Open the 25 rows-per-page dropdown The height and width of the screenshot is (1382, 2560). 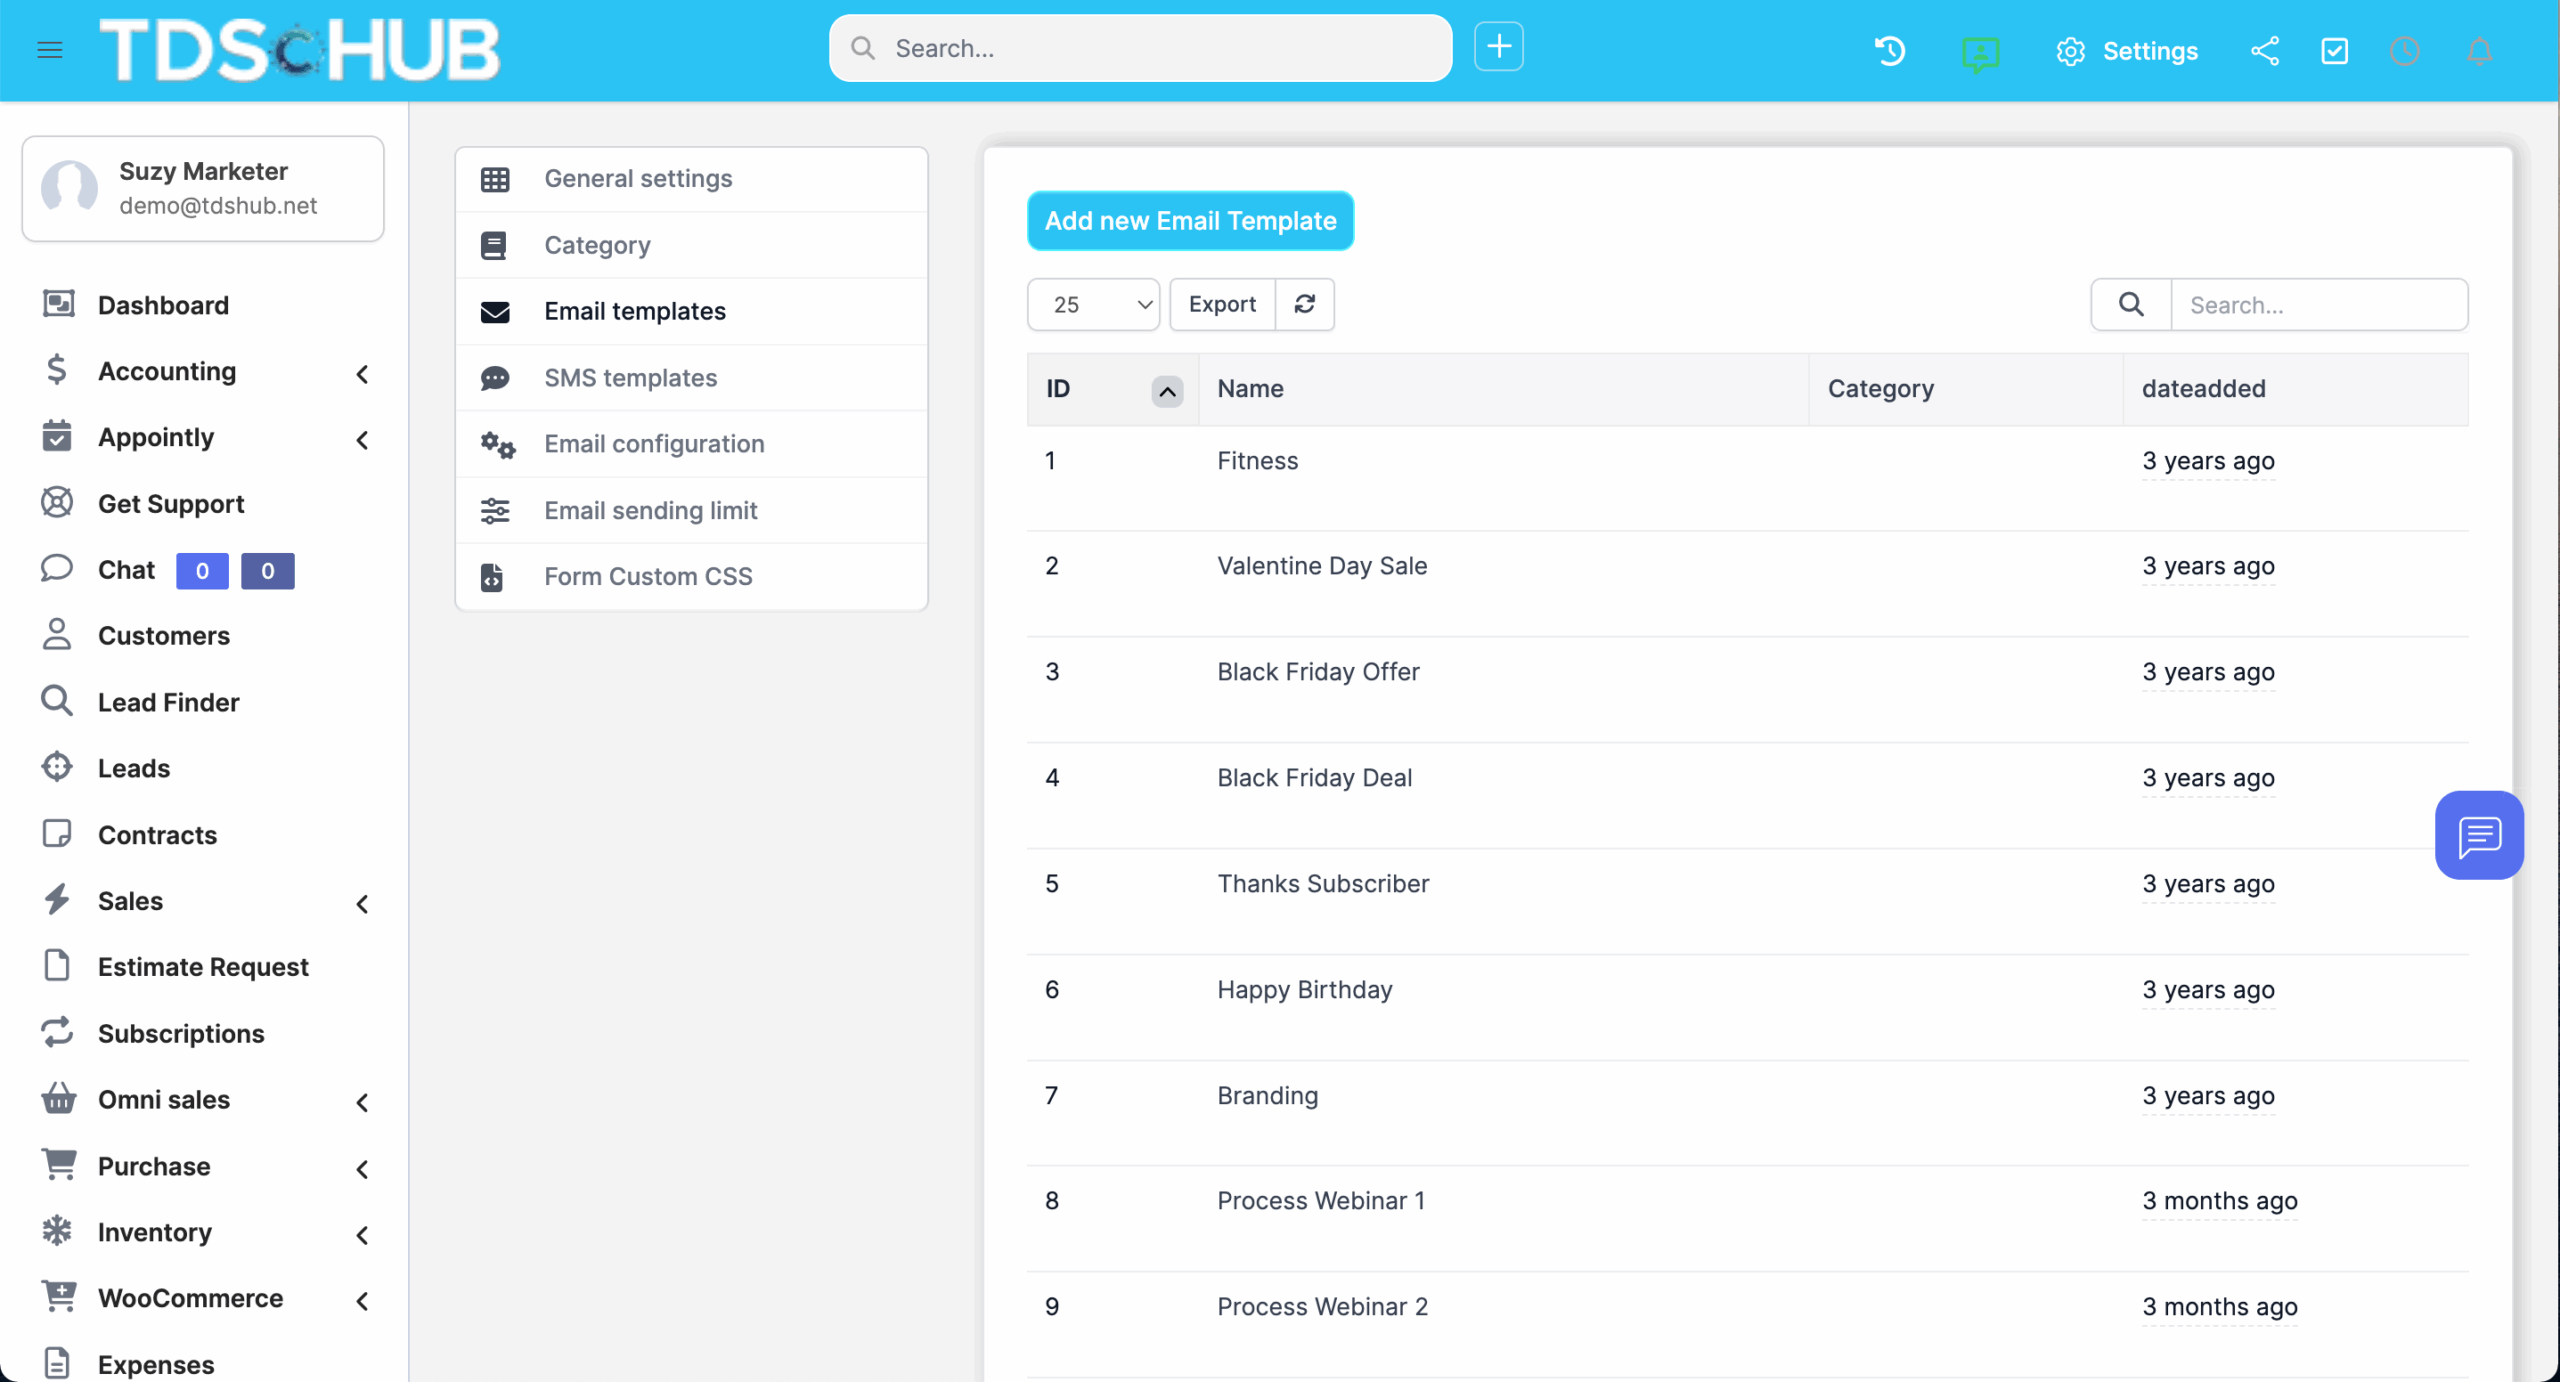pyautogui.click(x=1093, y=304)
